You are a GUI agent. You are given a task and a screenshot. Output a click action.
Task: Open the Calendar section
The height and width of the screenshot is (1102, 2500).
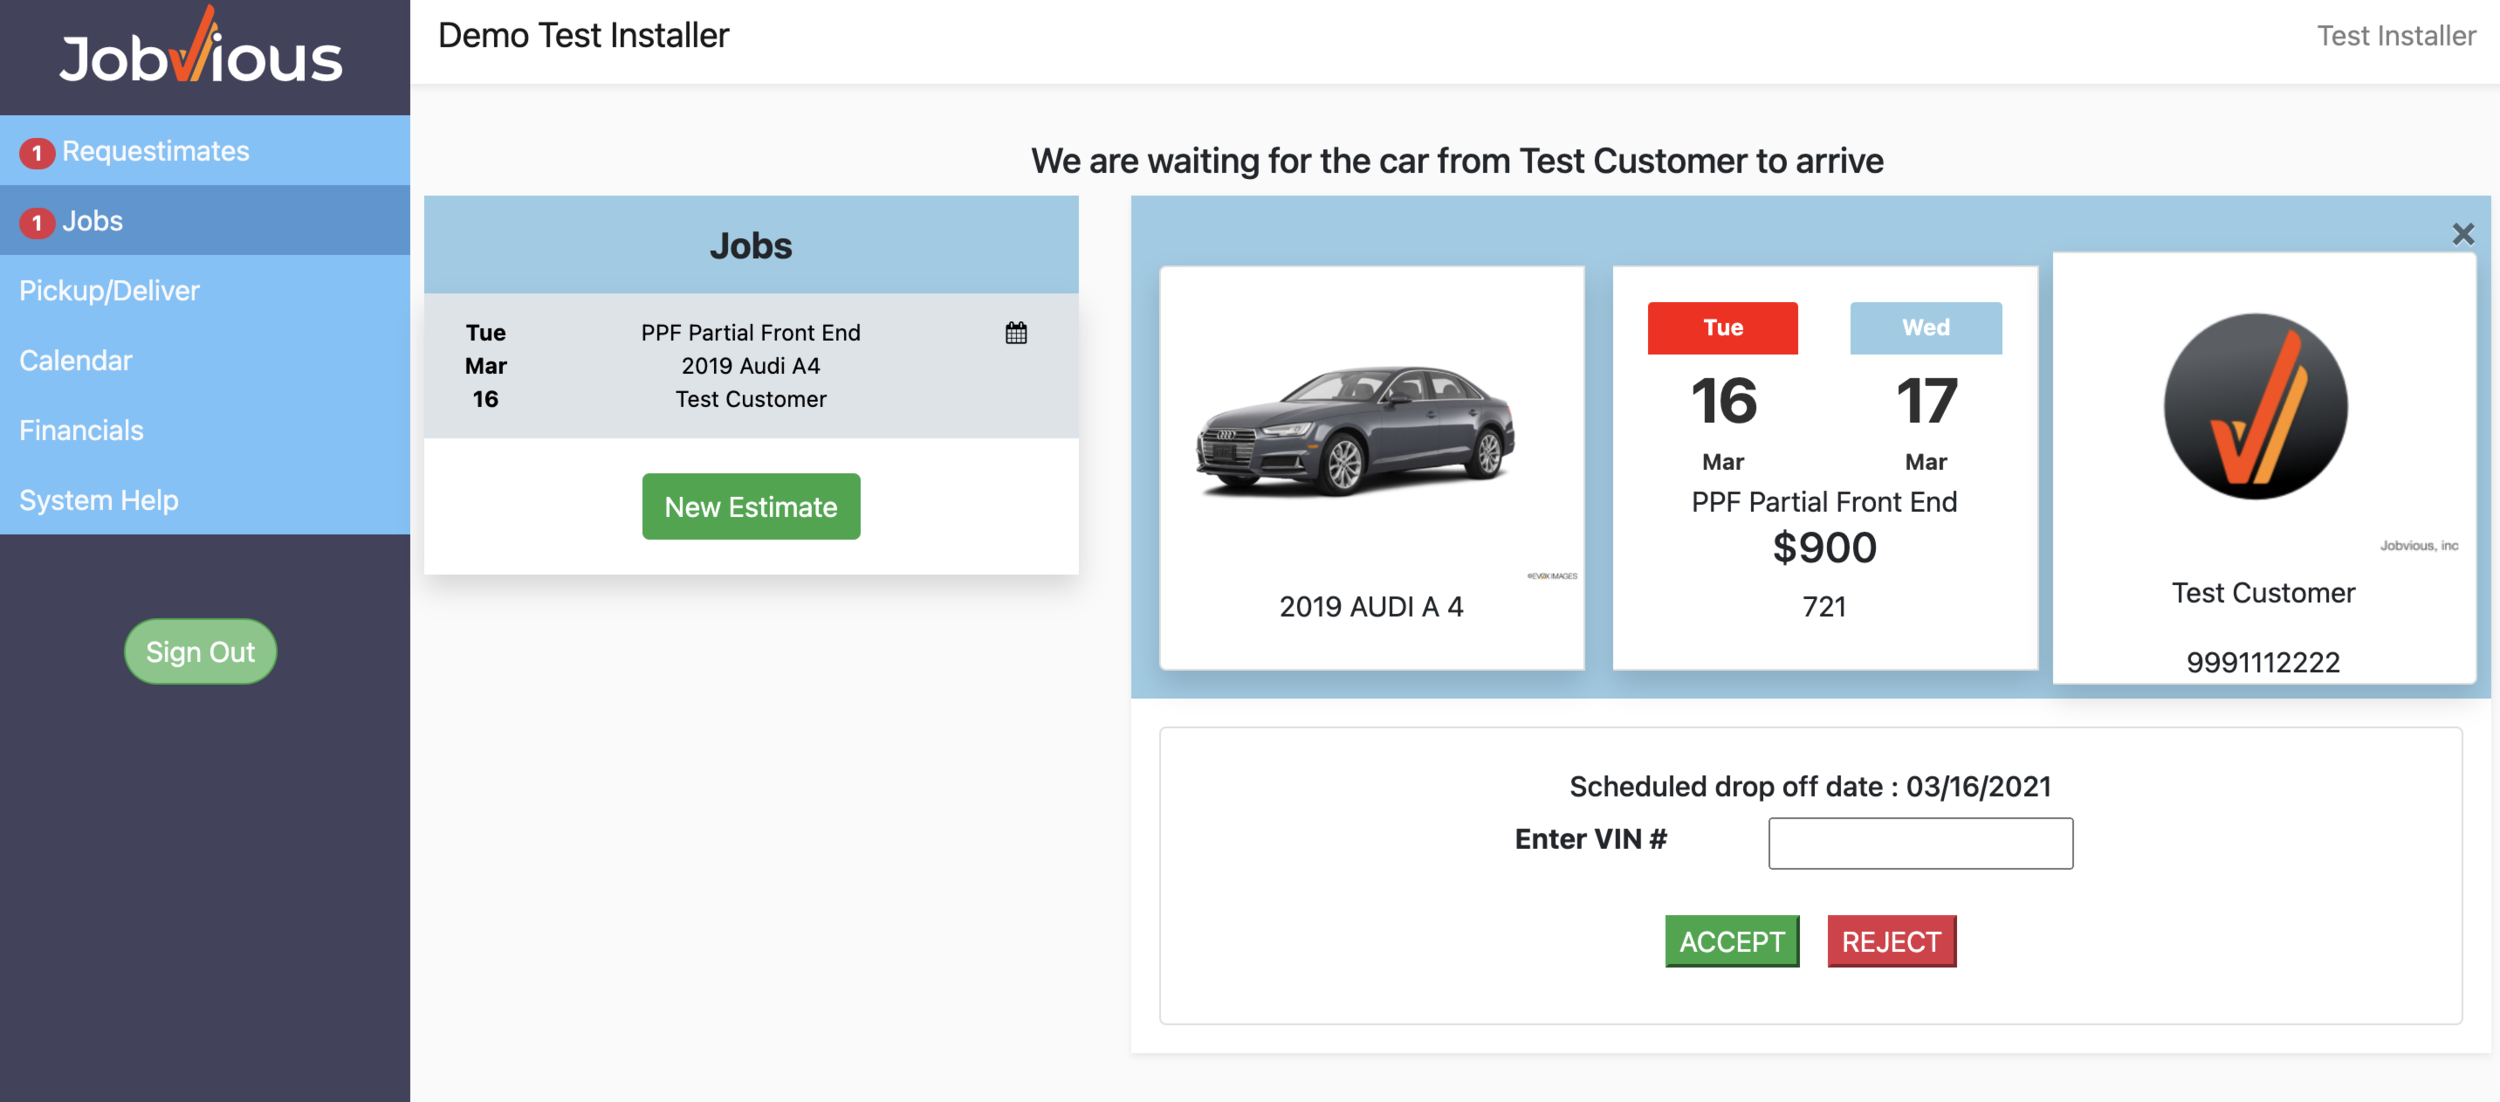tap(75, 360)
